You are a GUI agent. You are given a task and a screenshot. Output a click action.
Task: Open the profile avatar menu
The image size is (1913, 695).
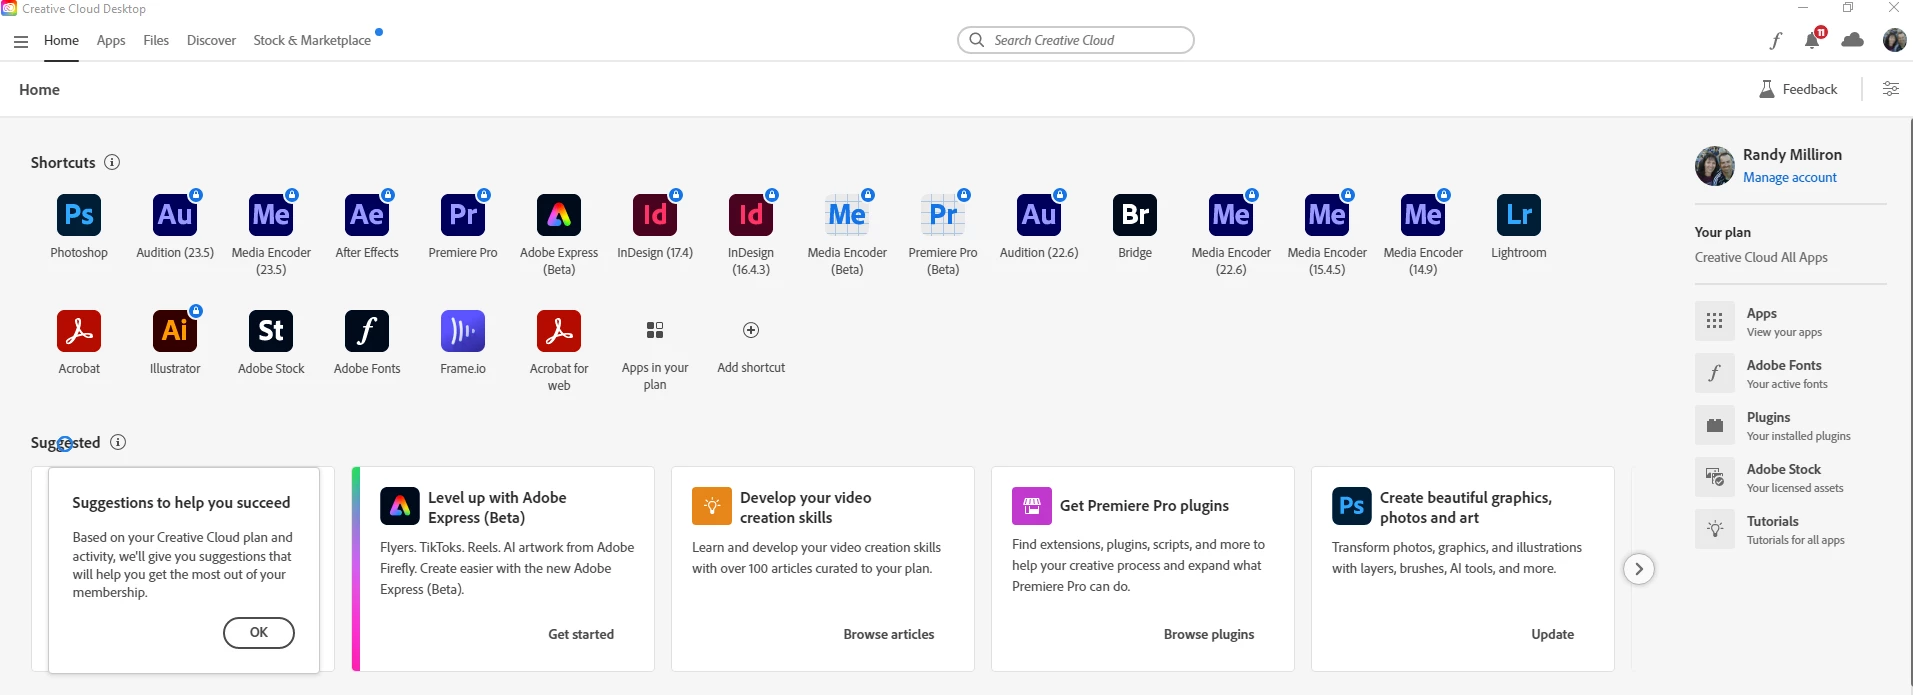[1894, 40]
